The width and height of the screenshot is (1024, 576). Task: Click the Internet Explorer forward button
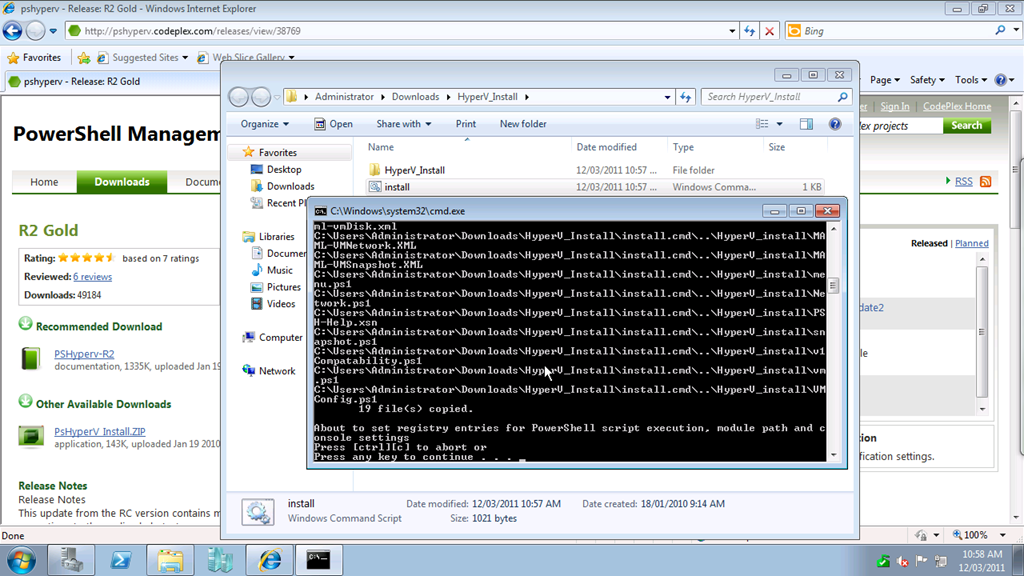(35, 31)
